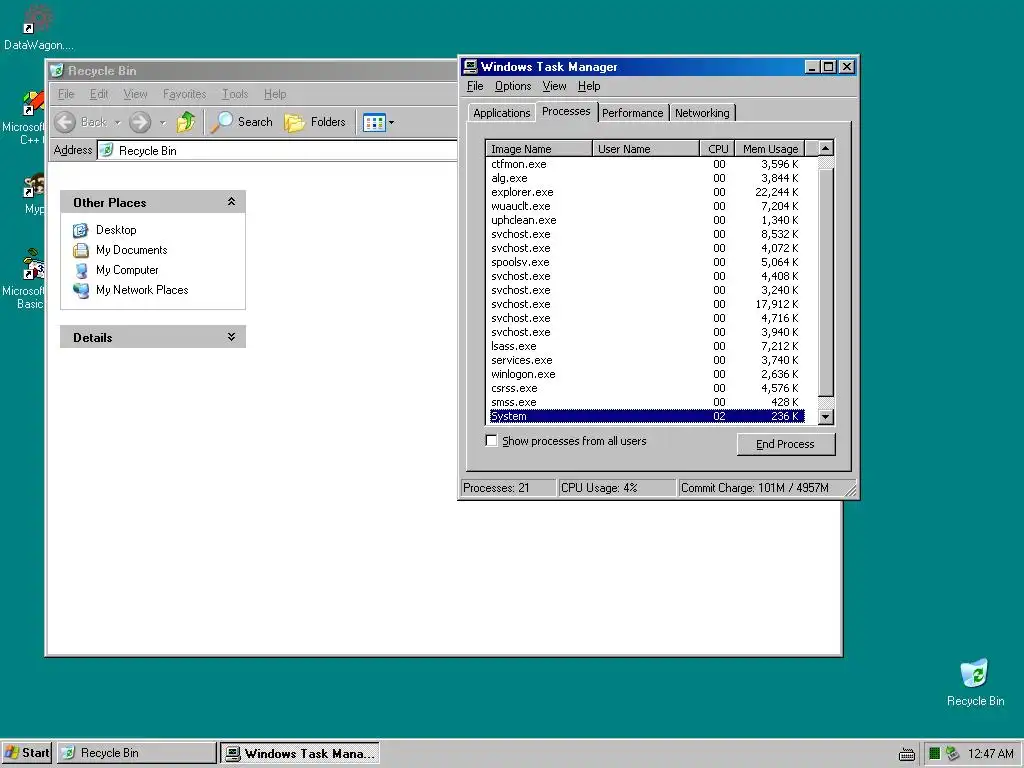1024x768 pixels.
Task: Click the green CPU usage tray icon
Action: 935,754
